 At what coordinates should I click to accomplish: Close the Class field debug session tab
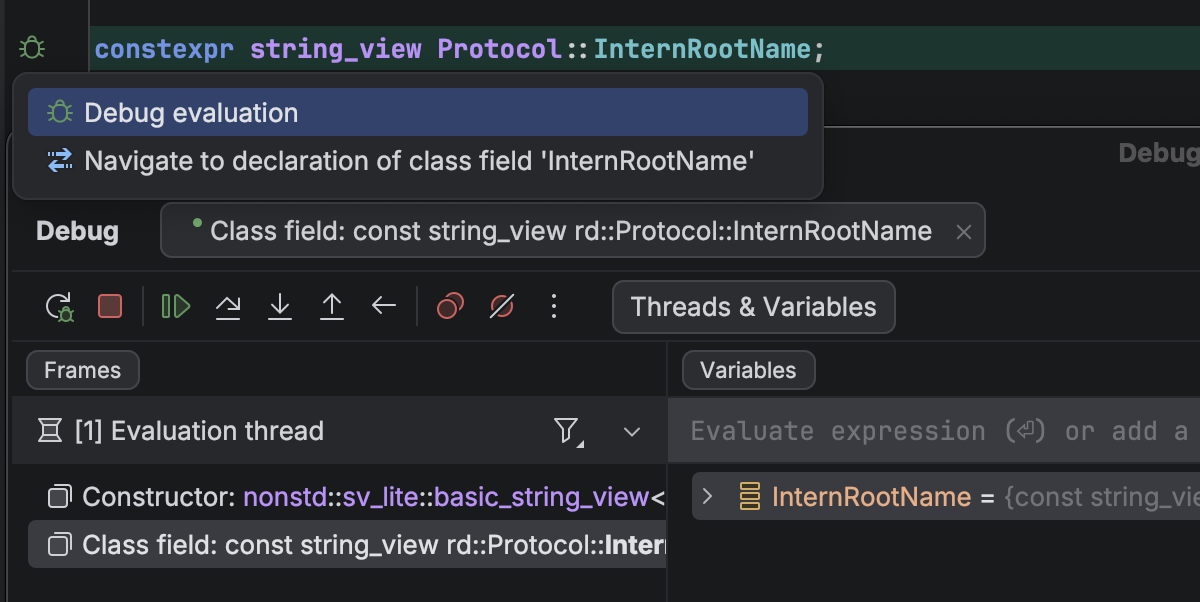[x=963, y=232]
